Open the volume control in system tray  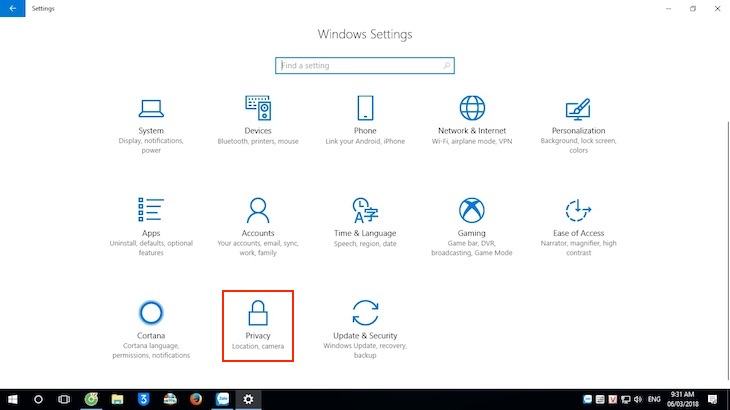pyautogui.click(x=638, y=399)
